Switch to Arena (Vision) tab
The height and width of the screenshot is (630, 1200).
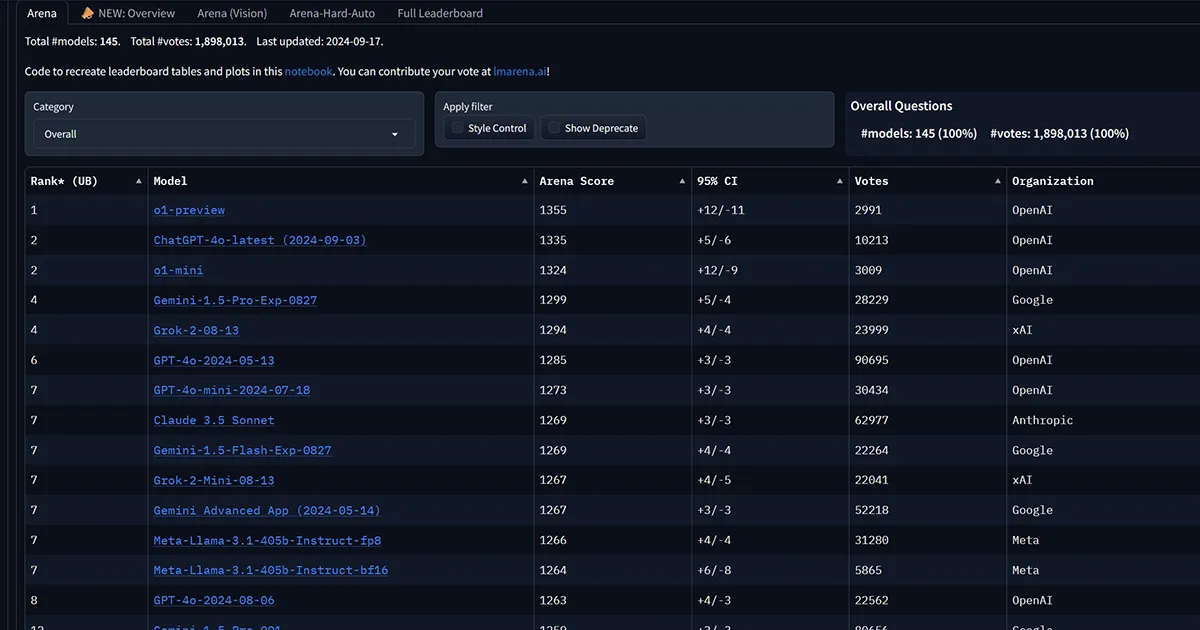coord(232,13)
